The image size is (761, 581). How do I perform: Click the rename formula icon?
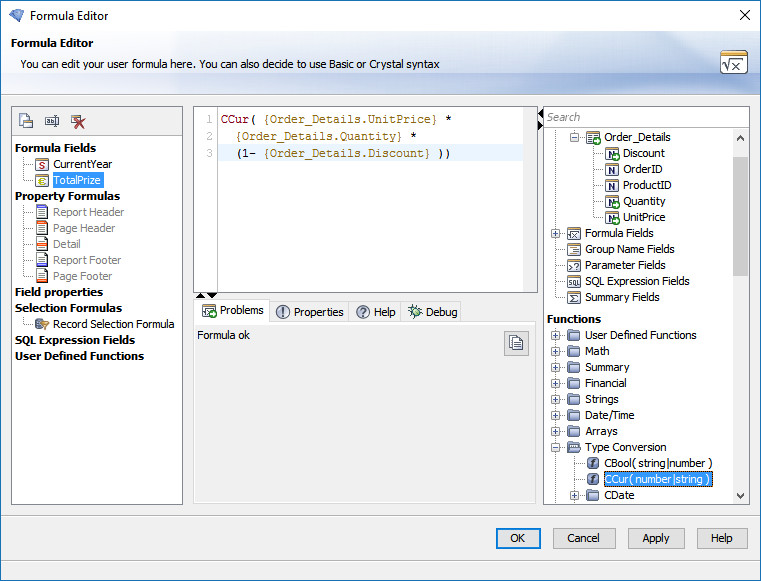pyautogui.click(x=52, y=121)
